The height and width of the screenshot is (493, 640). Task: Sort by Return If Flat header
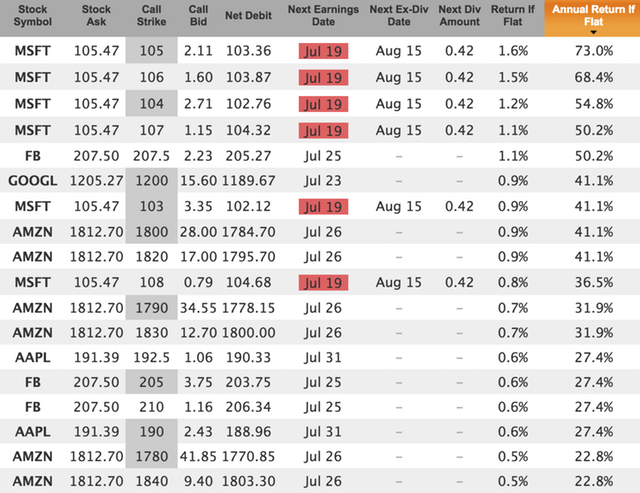pyautogui.click(x=513, y=16)
